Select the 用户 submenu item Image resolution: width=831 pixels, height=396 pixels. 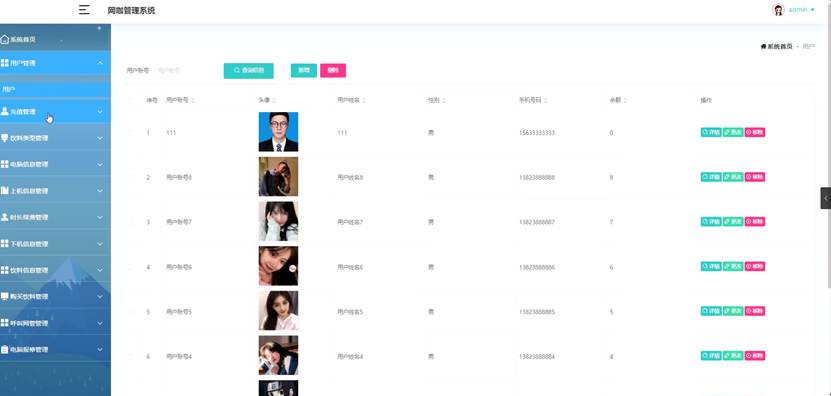(x=55, y=90)
